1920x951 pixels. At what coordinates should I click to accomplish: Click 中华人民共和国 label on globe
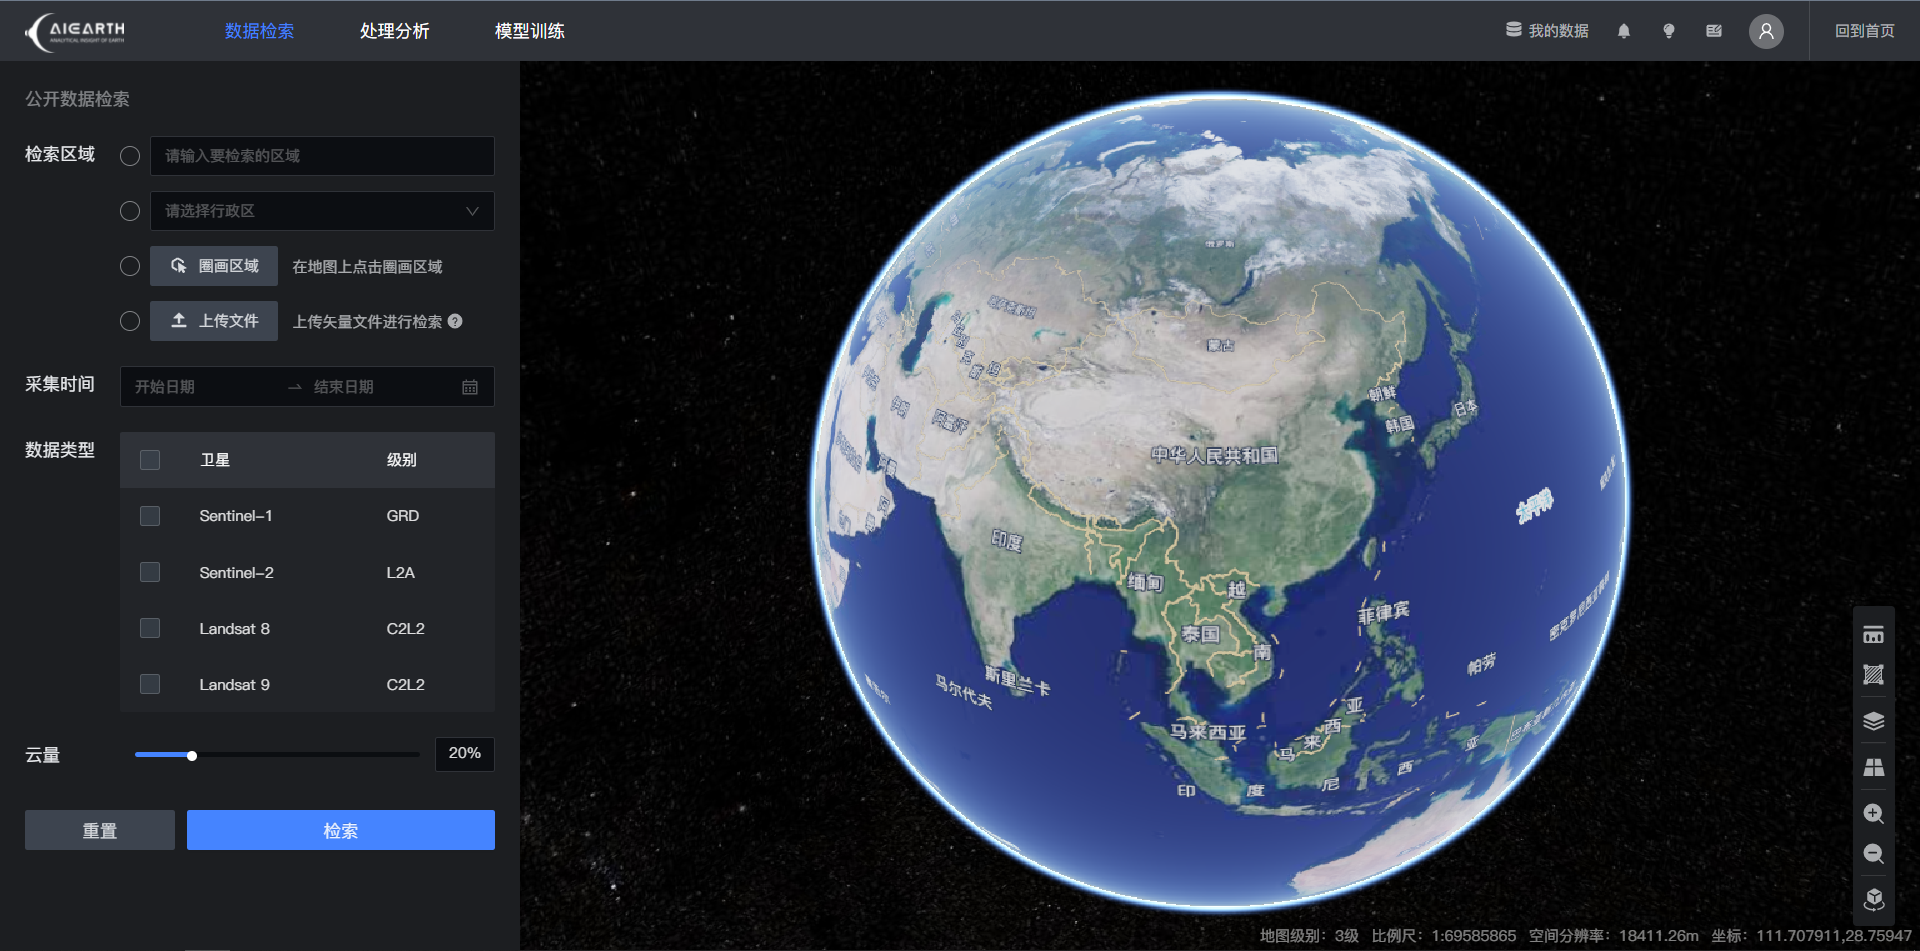pos(1214,455)
